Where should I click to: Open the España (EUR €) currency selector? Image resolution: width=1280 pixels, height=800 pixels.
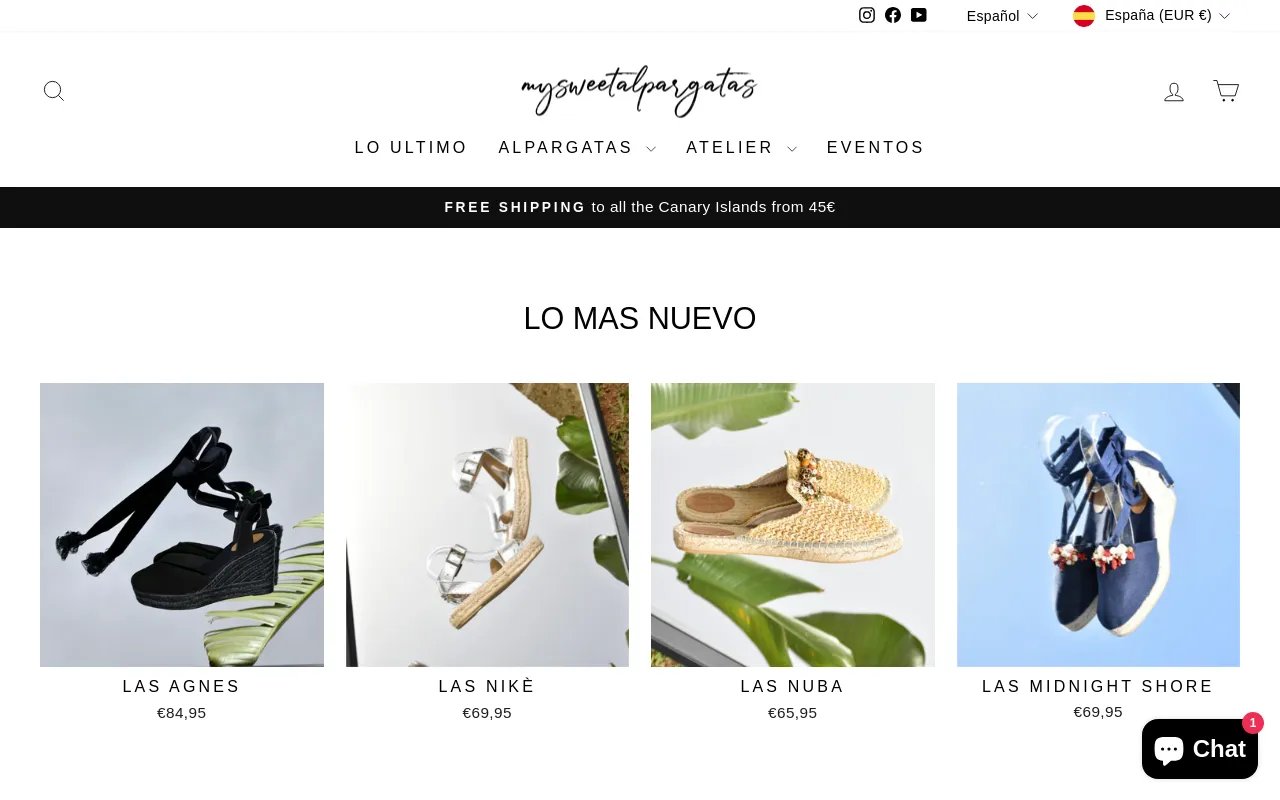1151,16
